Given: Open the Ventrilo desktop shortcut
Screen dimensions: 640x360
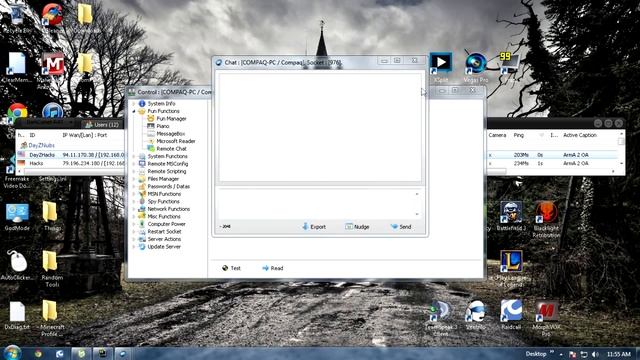Looking at the screenshot, I should (x=476, y=315).
